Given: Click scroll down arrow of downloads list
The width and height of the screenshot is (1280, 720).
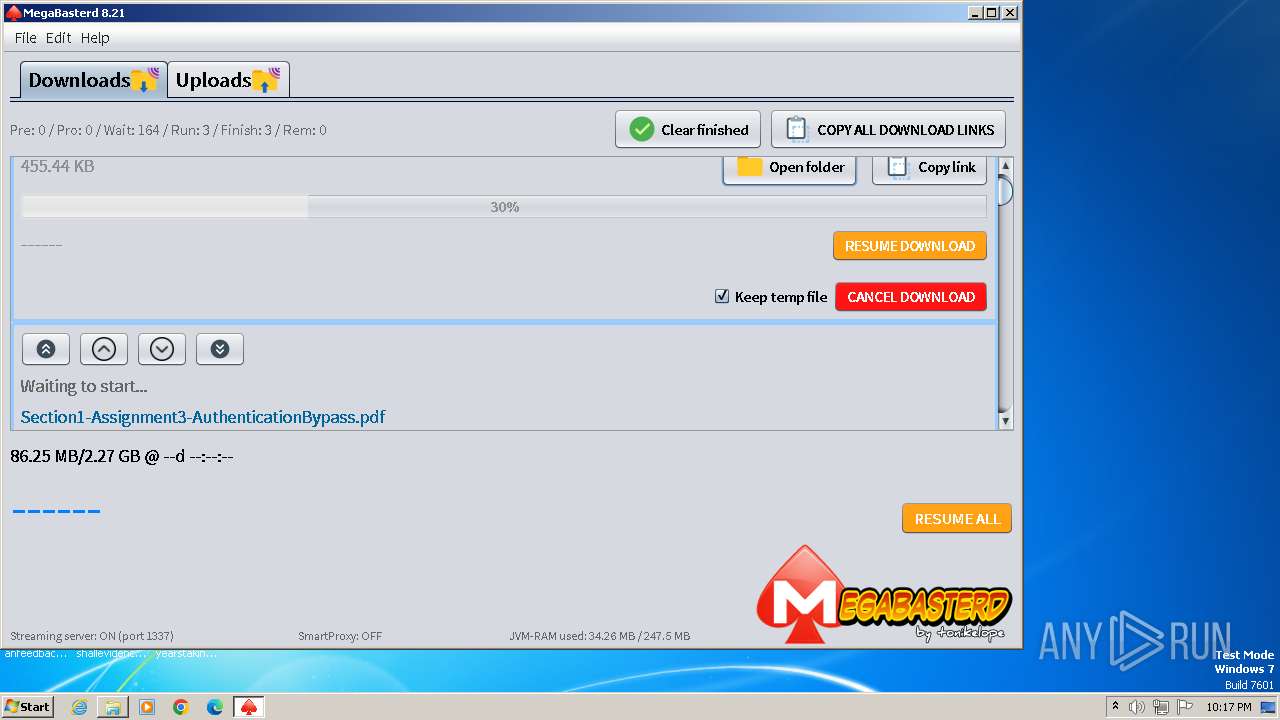Looking at the screenshot, I should click(x=1006, y=422).
